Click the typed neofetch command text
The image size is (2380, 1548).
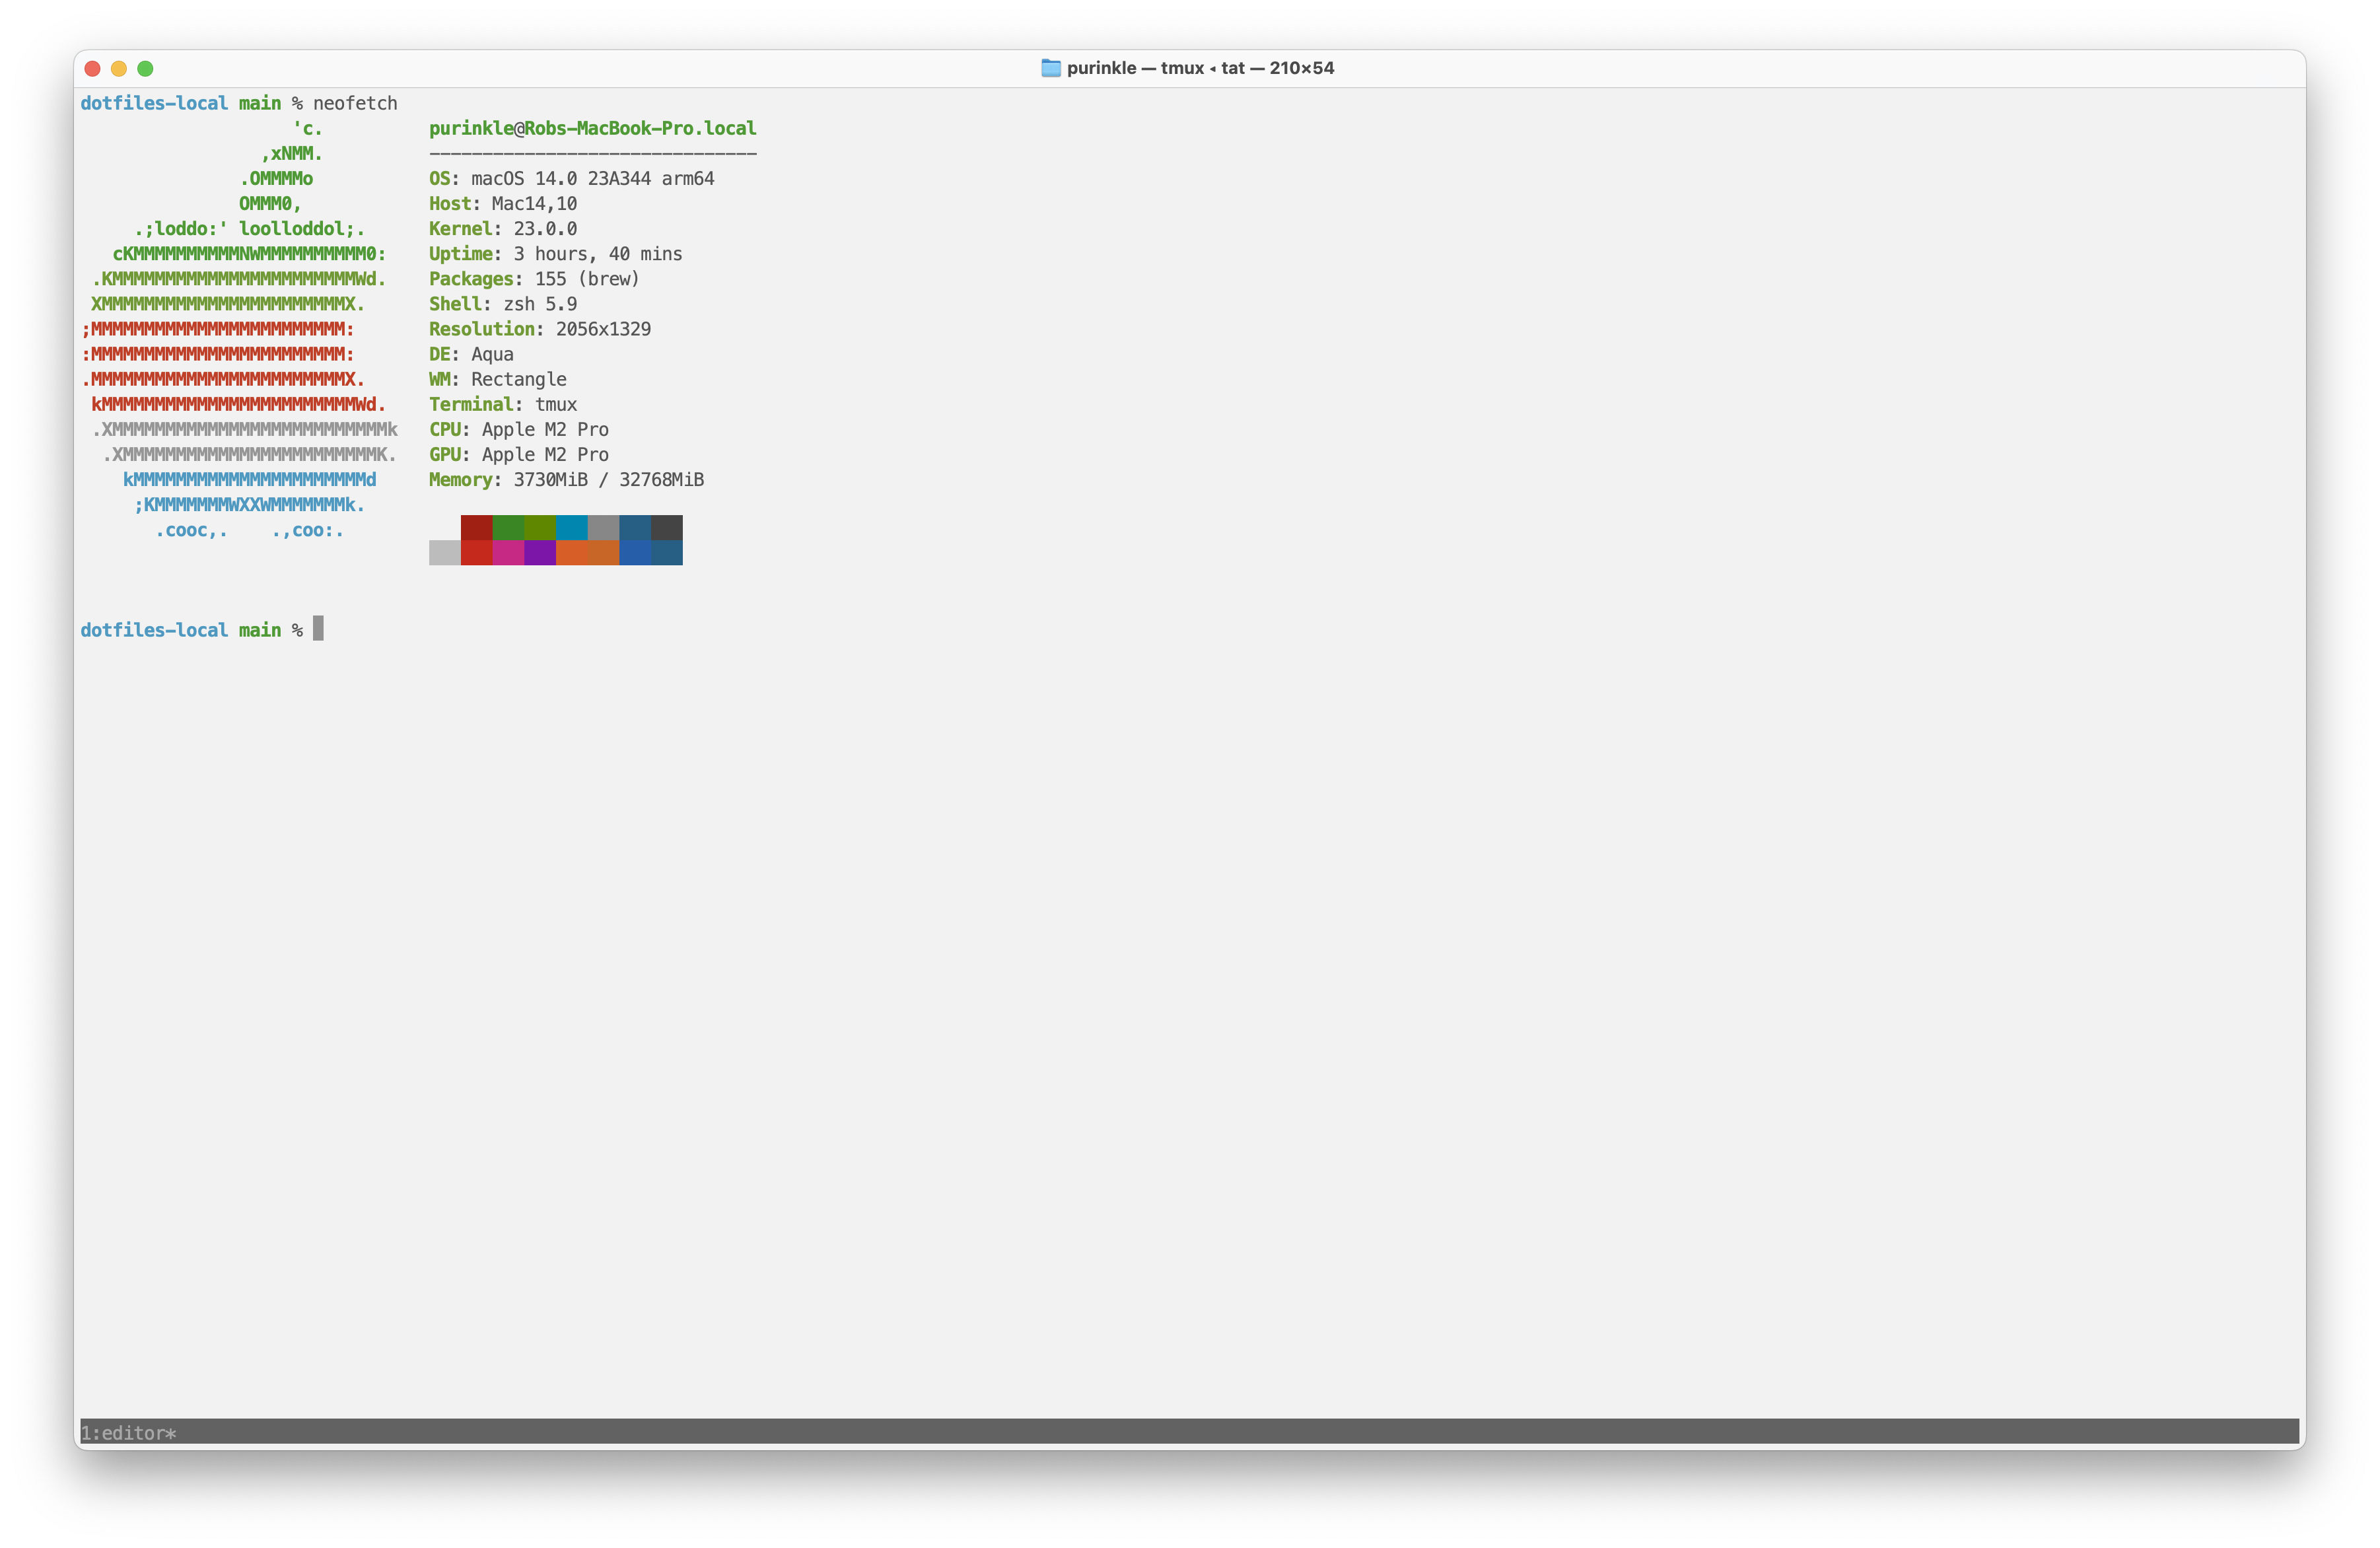pos(355,103)
